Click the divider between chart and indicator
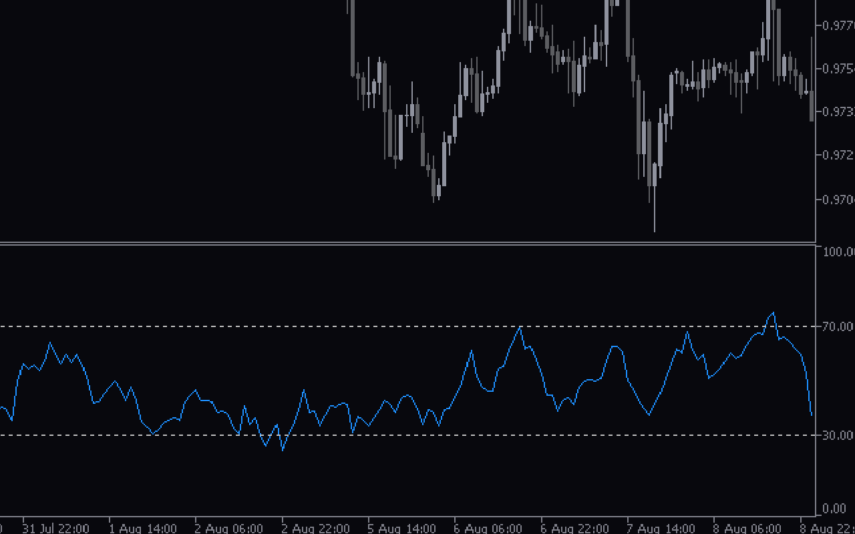Screen dimensions: 855x534 (408, 243)
